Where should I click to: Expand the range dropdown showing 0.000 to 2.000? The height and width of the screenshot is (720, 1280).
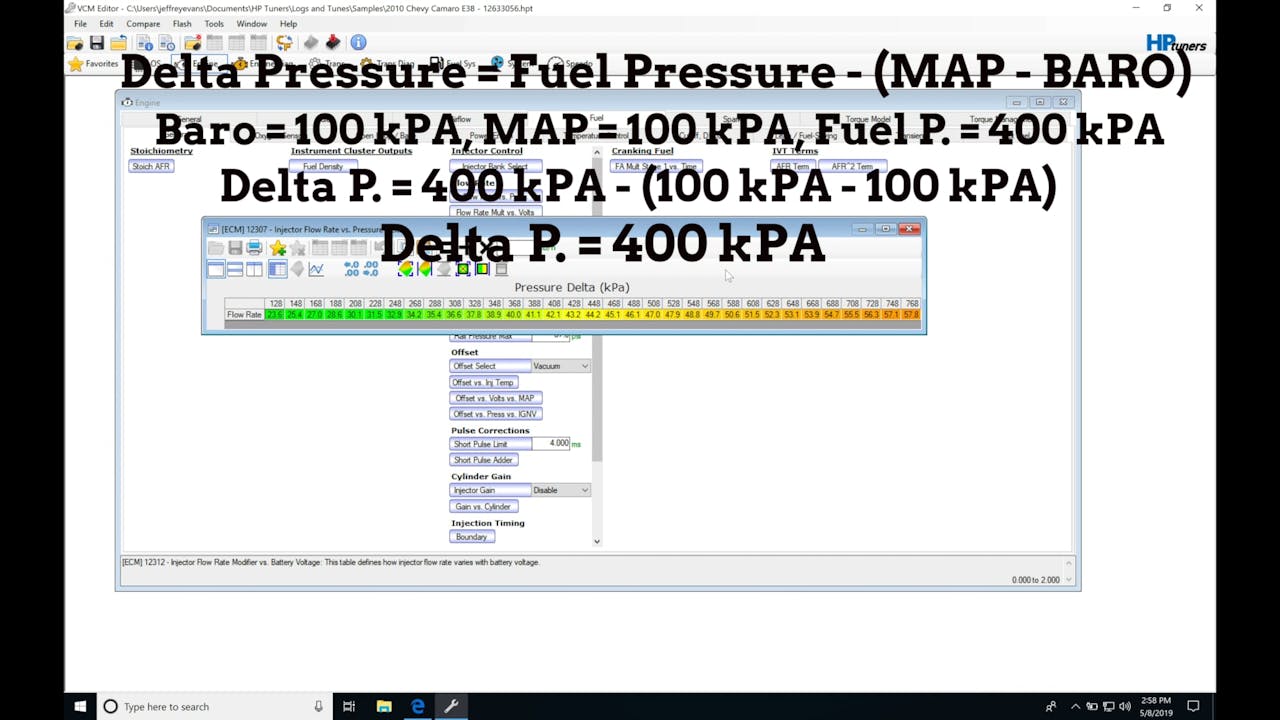[1069, 580]
